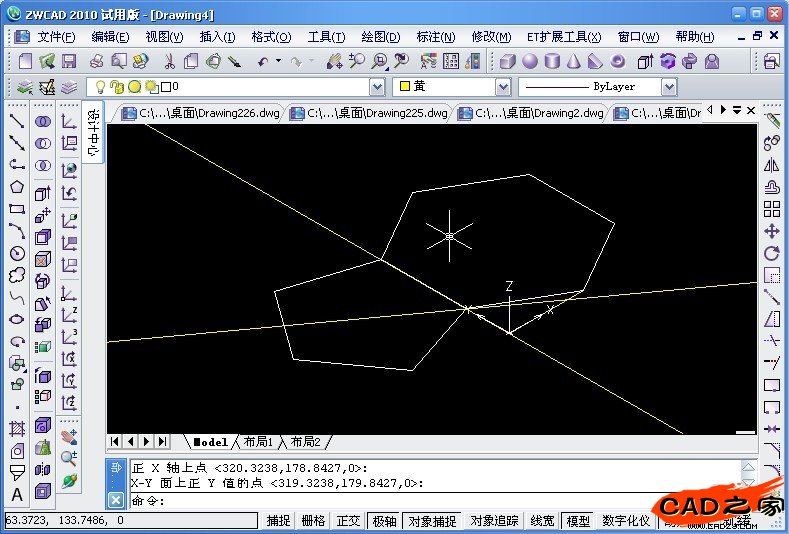The width and height of the screenshot is (789, 534).
Task: Click the Mirror tool in modify toolbar
Action: point(771,165)
